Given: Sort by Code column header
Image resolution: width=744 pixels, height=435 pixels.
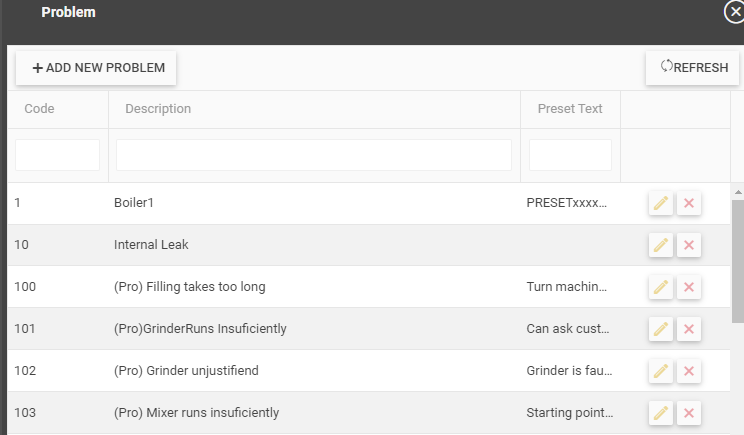Looking at the screenshot, I should pyautogui.click(x=39, y=109).
